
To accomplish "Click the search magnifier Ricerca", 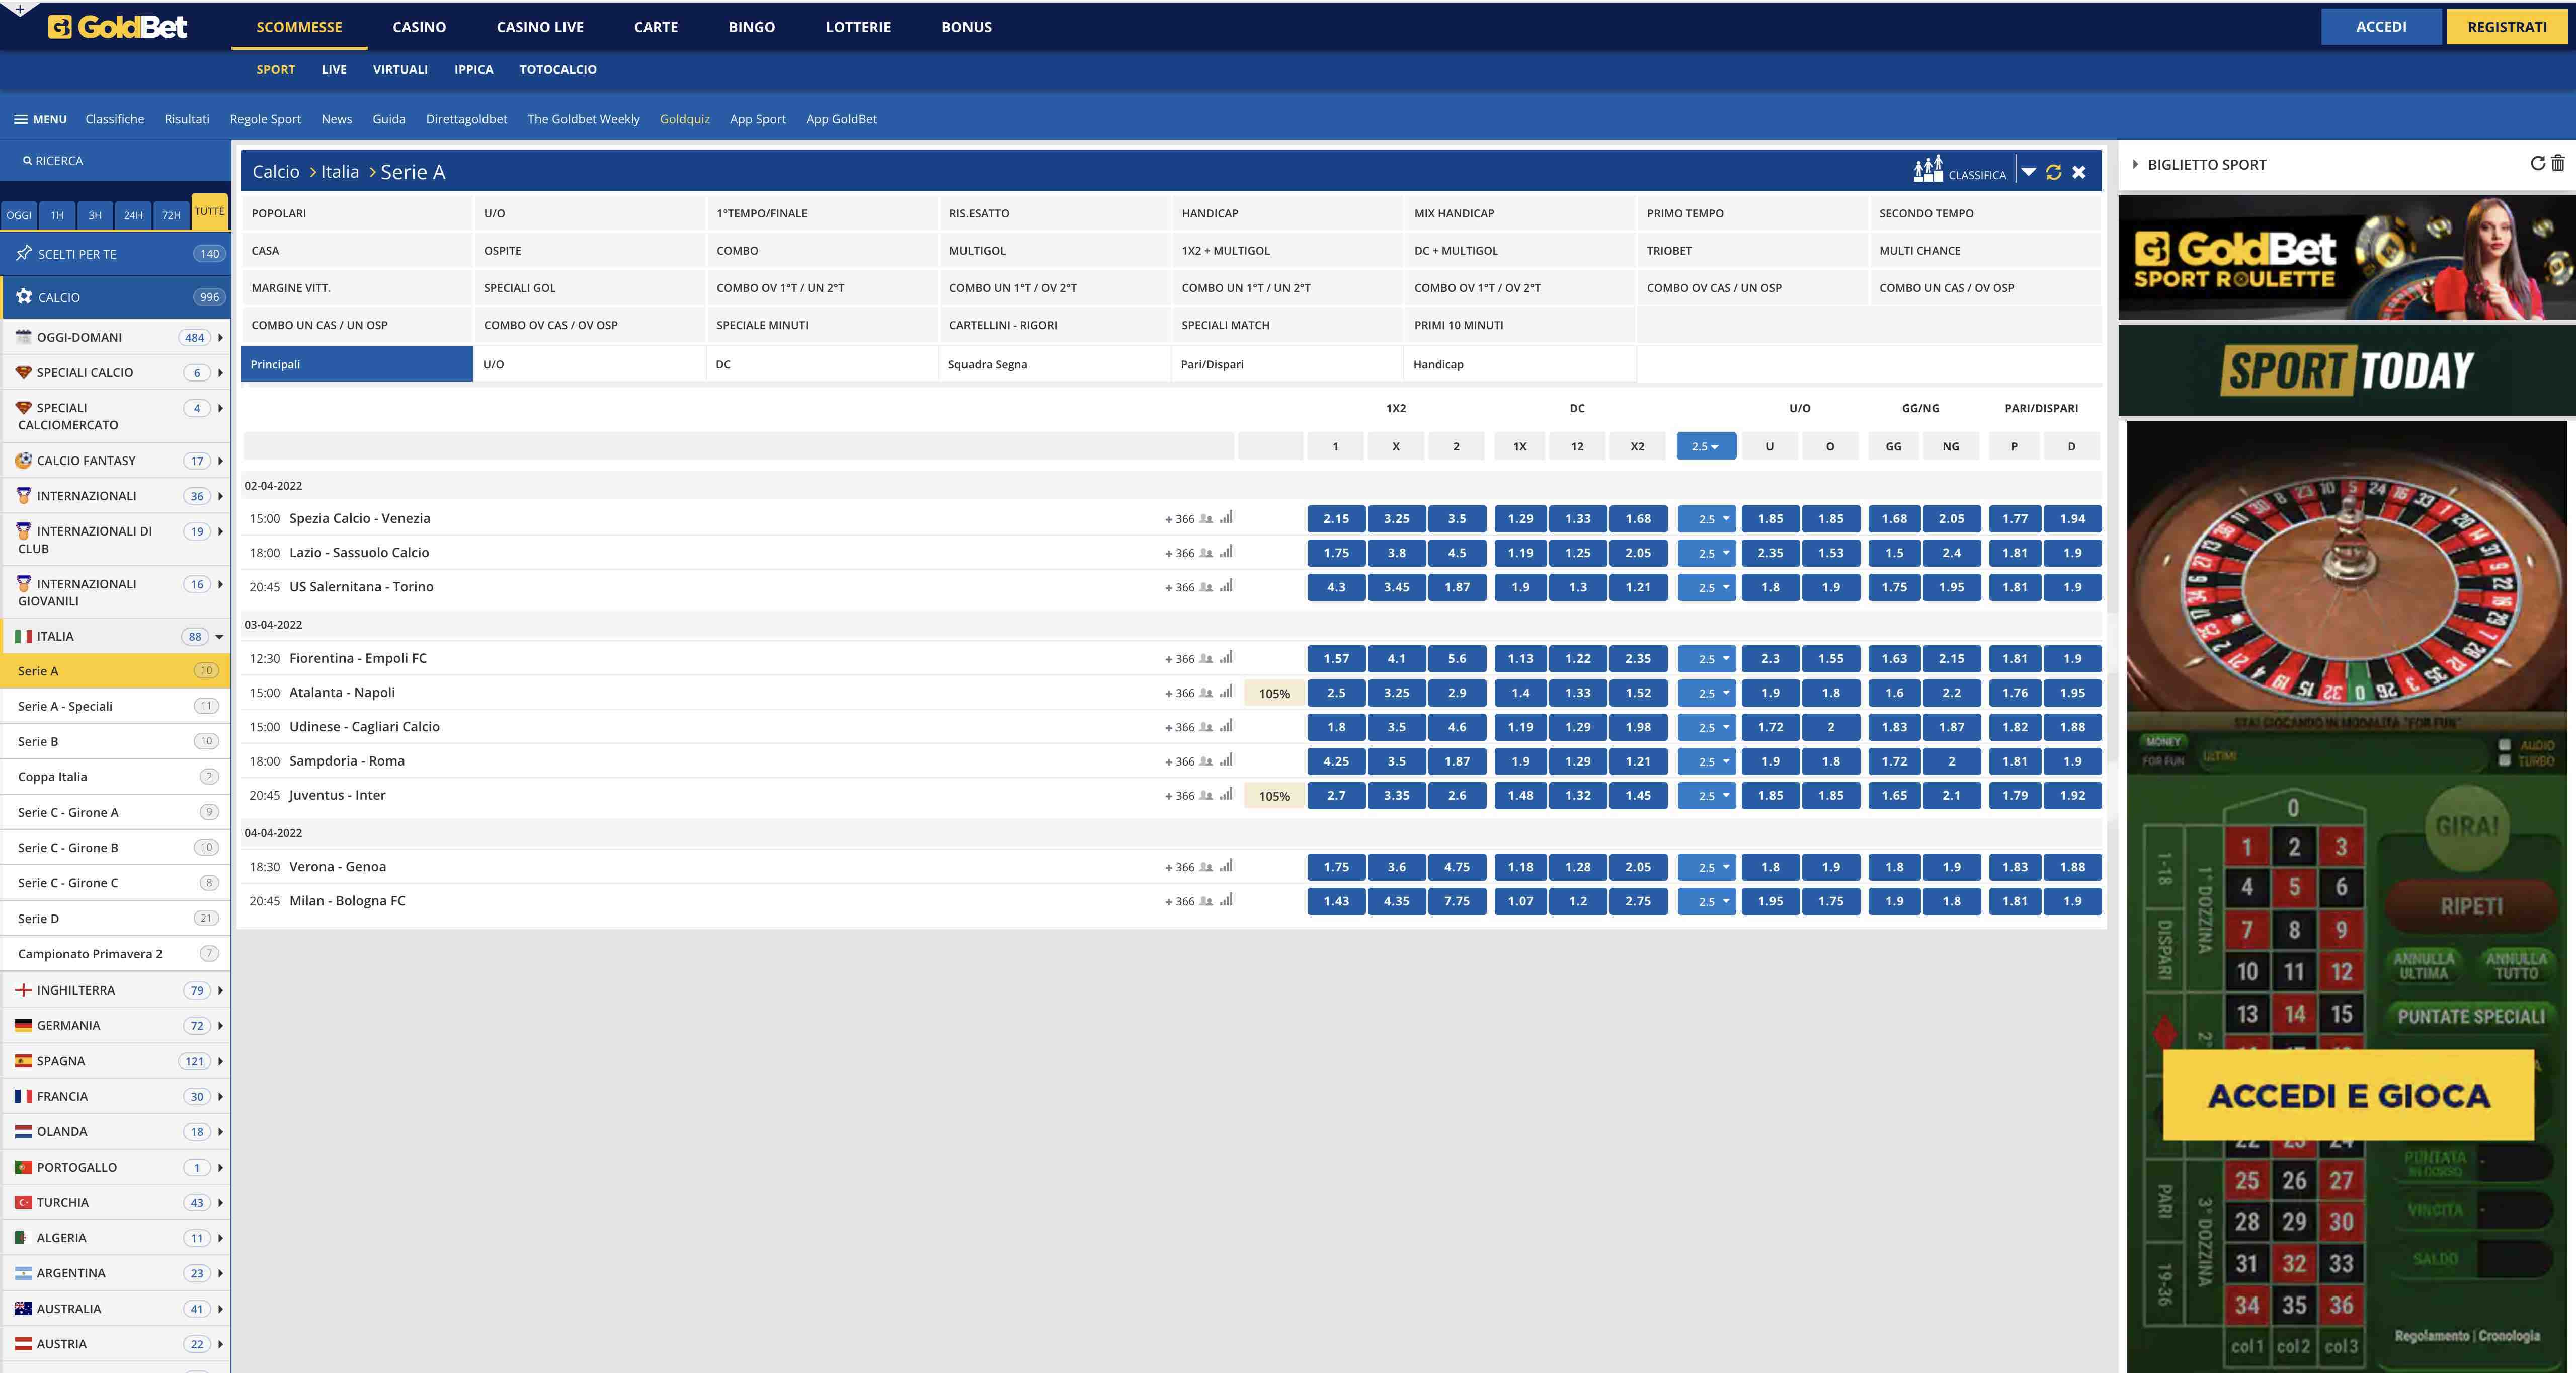I will (x=28, y=161).
